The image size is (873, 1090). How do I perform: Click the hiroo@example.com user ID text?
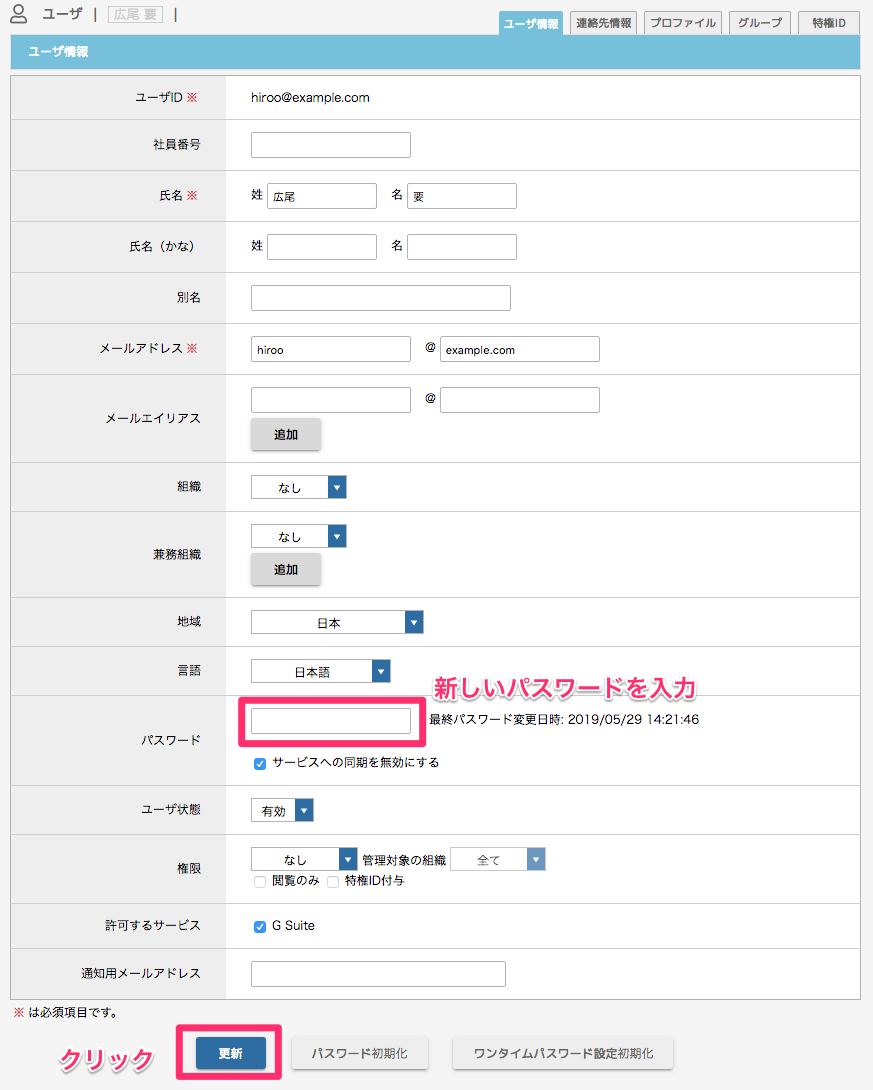point(310,98)
